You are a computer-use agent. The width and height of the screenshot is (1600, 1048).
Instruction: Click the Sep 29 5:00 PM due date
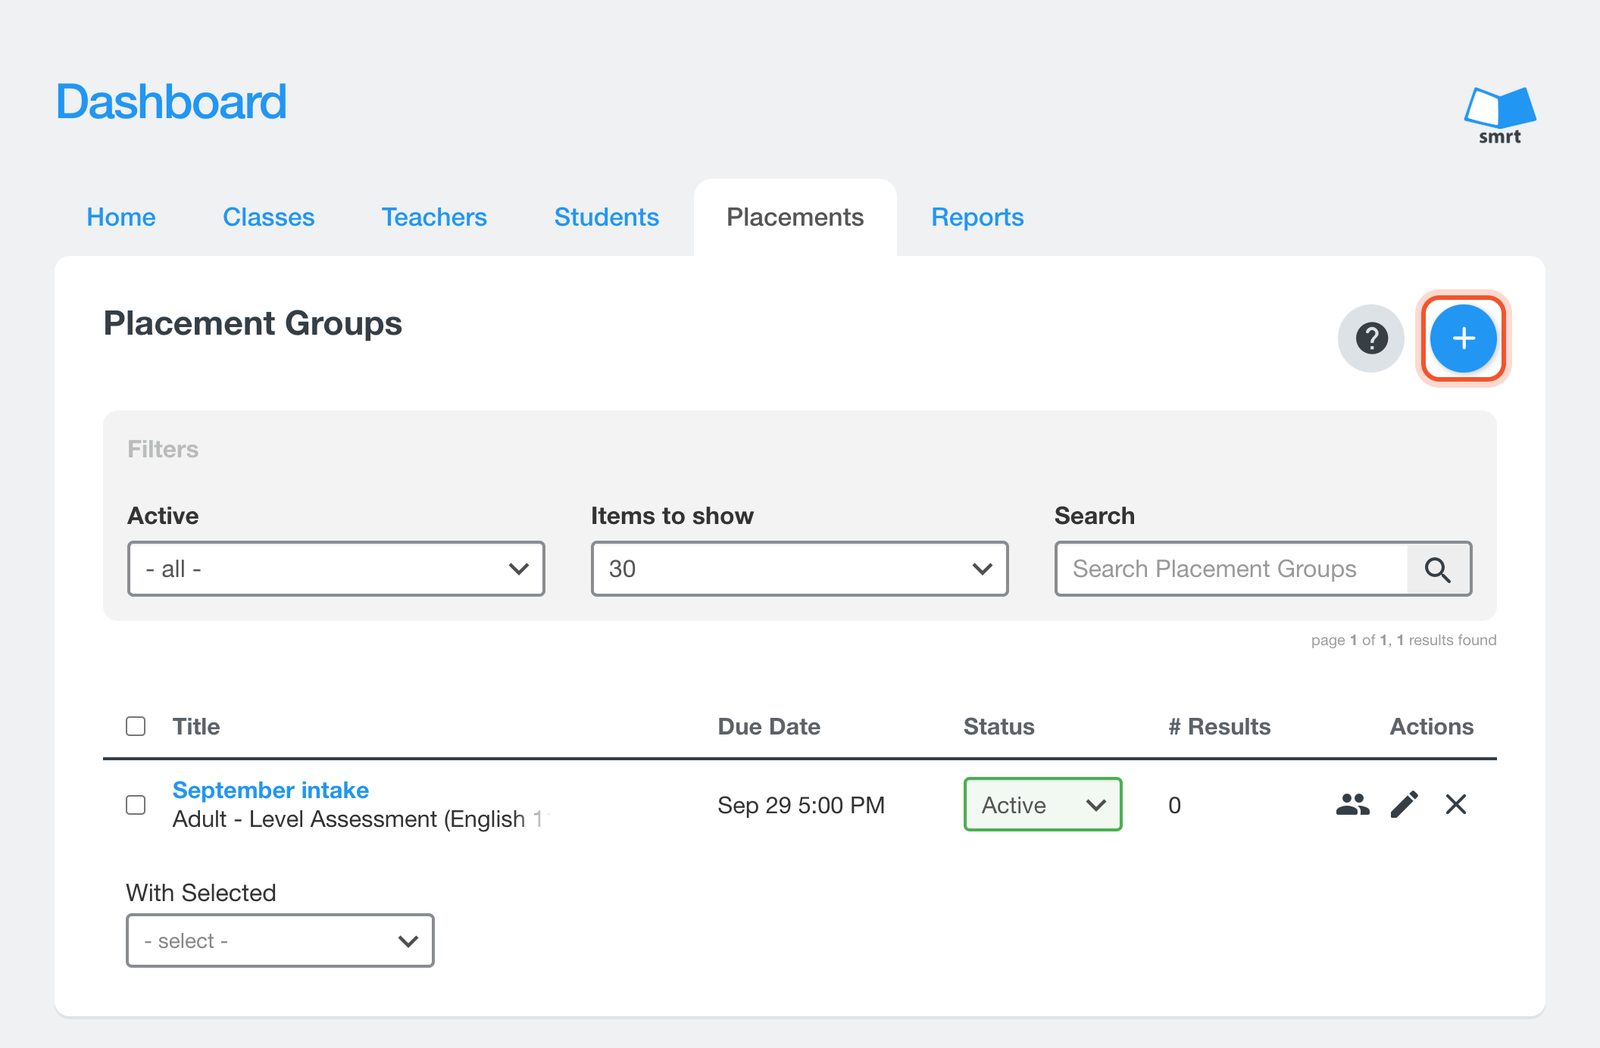click(x=801, y=805)
